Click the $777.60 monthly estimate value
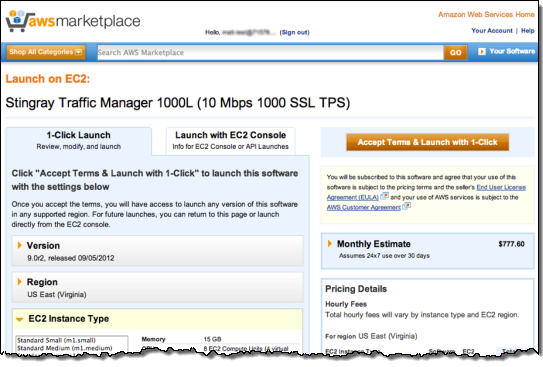 [x=511, y=244]
